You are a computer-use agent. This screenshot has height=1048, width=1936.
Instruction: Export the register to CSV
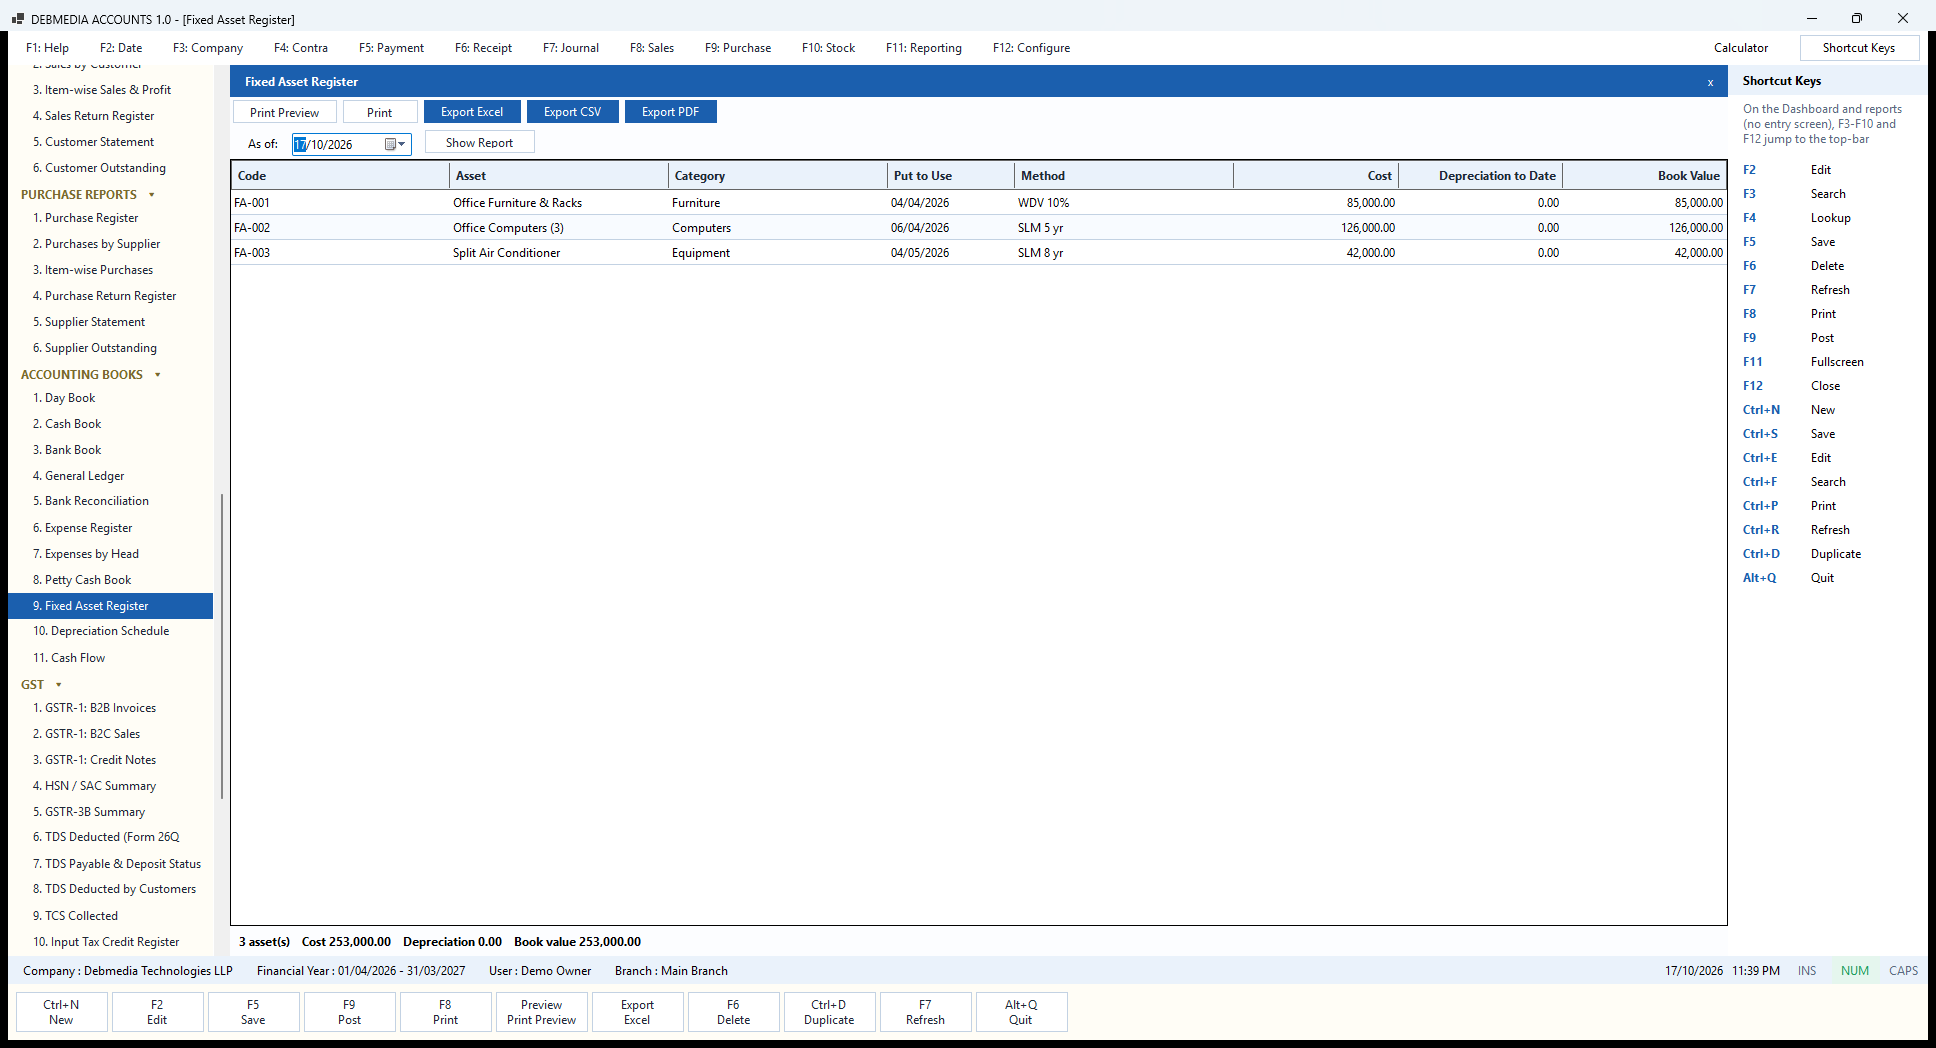tap(573, 112)
